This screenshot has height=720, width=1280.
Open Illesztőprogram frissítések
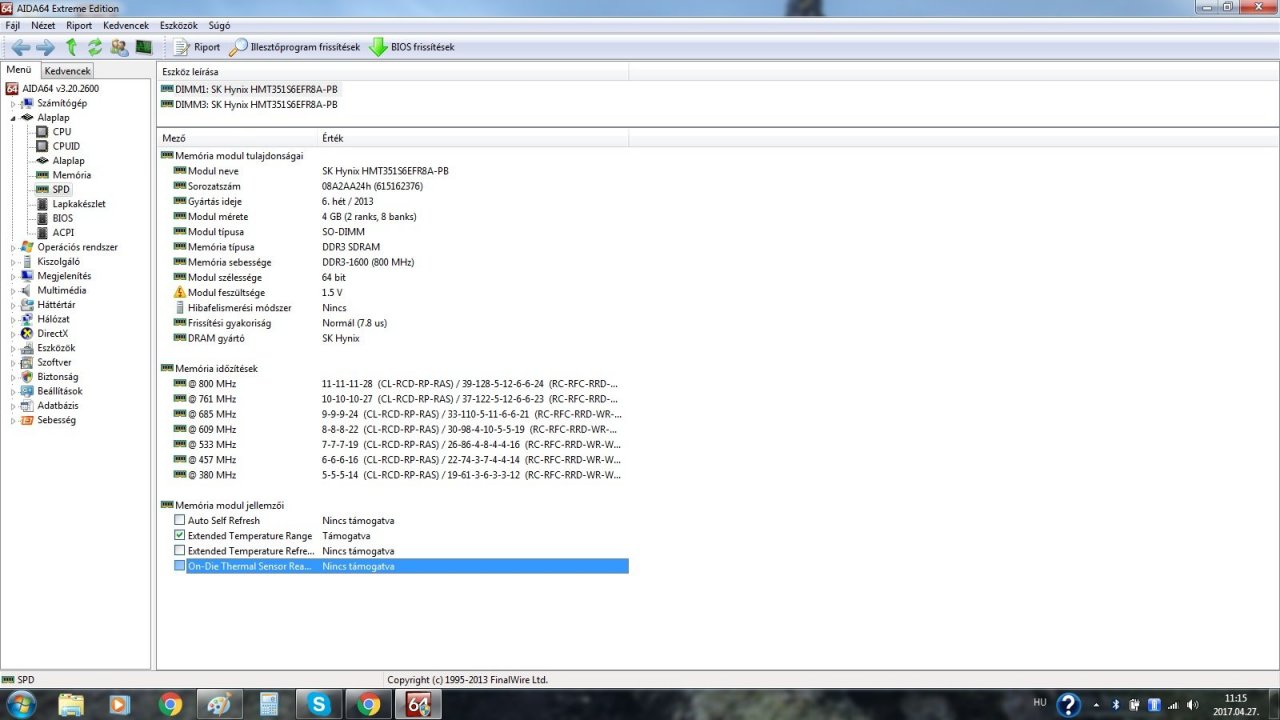tap(294, 47)
